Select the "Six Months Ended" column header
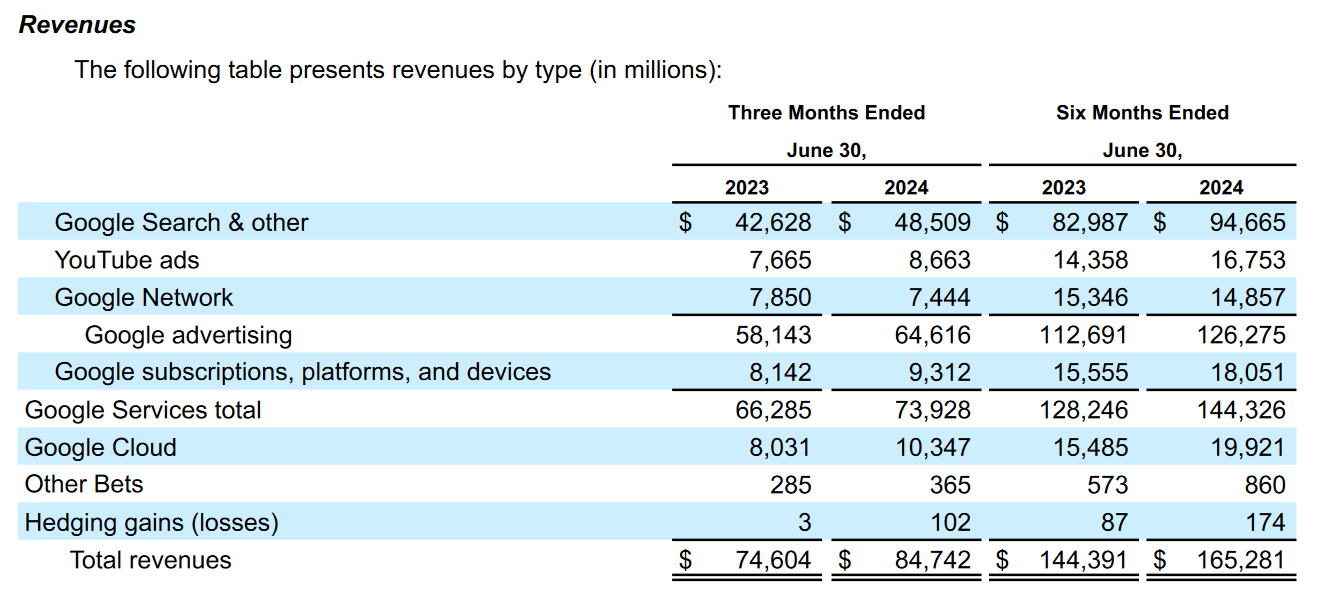1317x599 pixels. [x=1142, y=113]
